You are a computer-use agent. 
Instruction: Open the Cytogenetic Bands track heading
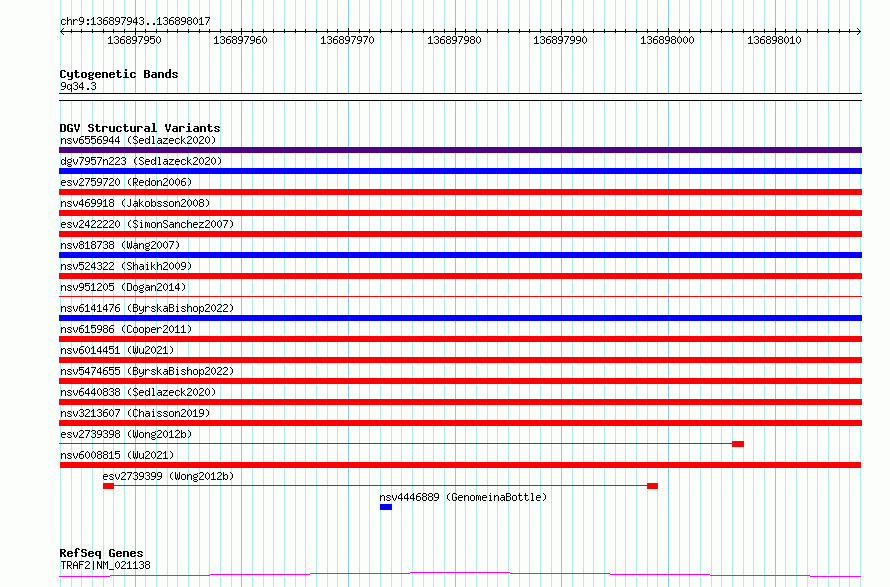pyautogui.click(x=119, y=74)
